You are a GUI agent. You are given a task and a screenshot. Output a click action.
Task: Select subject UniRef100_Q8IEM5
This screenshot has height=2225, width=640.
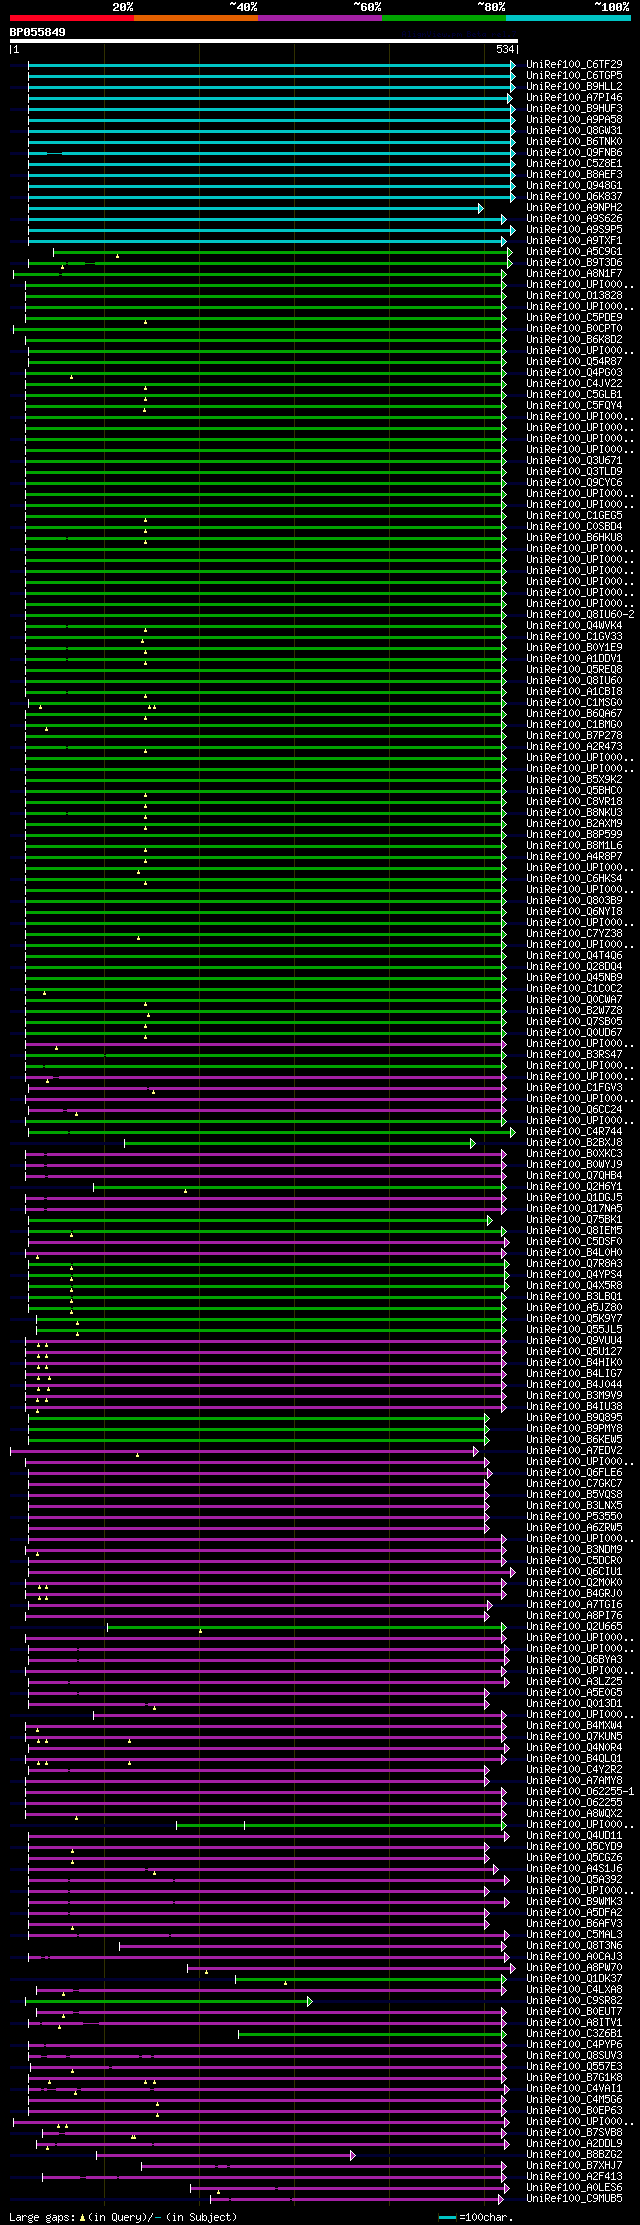[574, 1231]
